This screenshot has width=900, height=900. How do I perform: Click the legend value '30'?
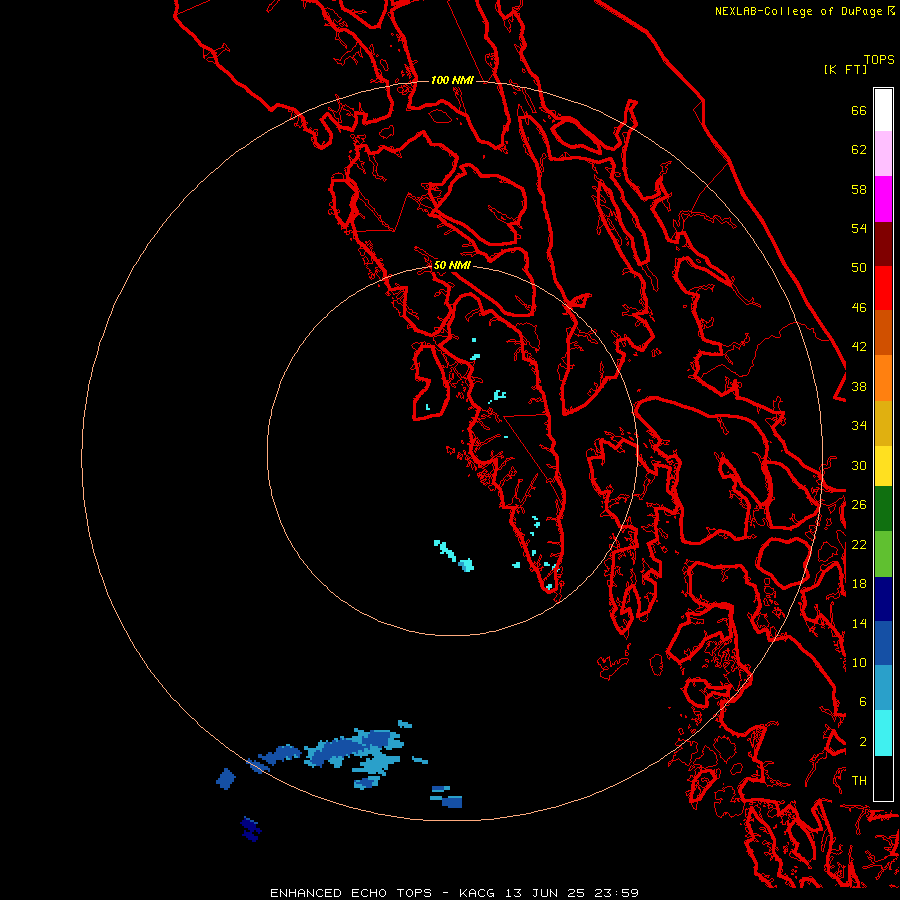click(859, 466)
